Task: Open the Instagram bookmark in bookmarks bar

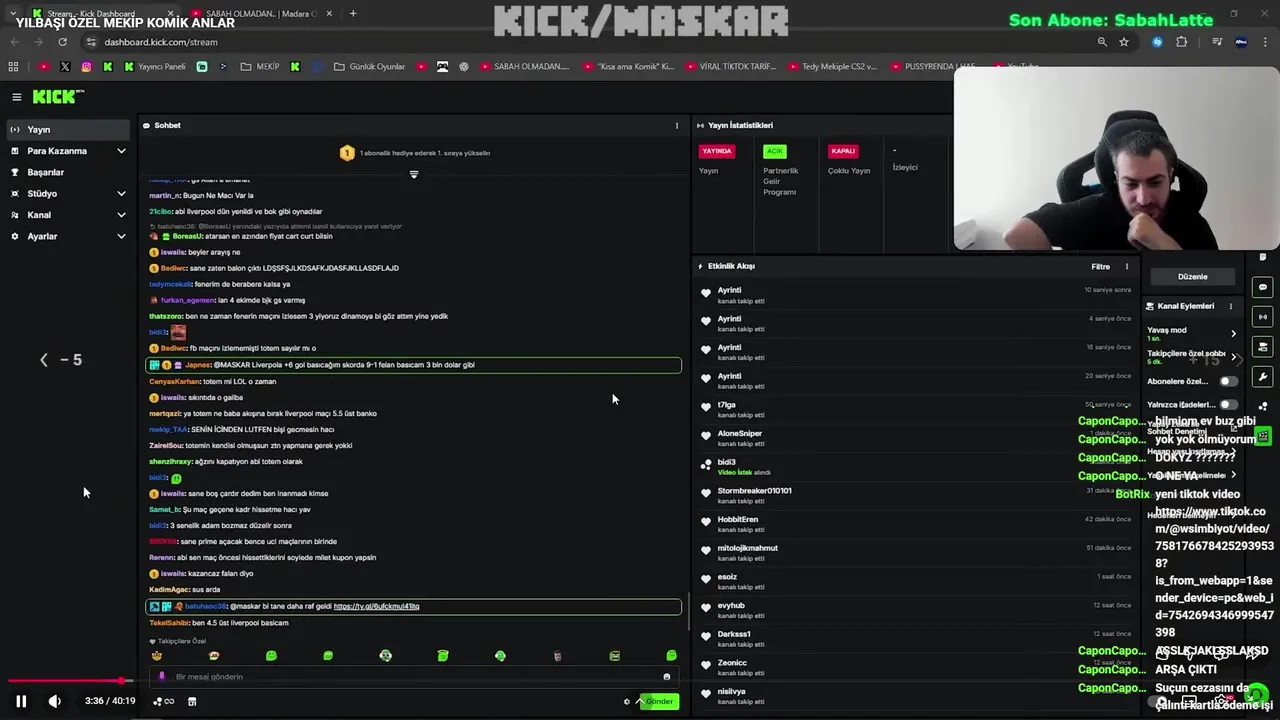Action: 86,67
